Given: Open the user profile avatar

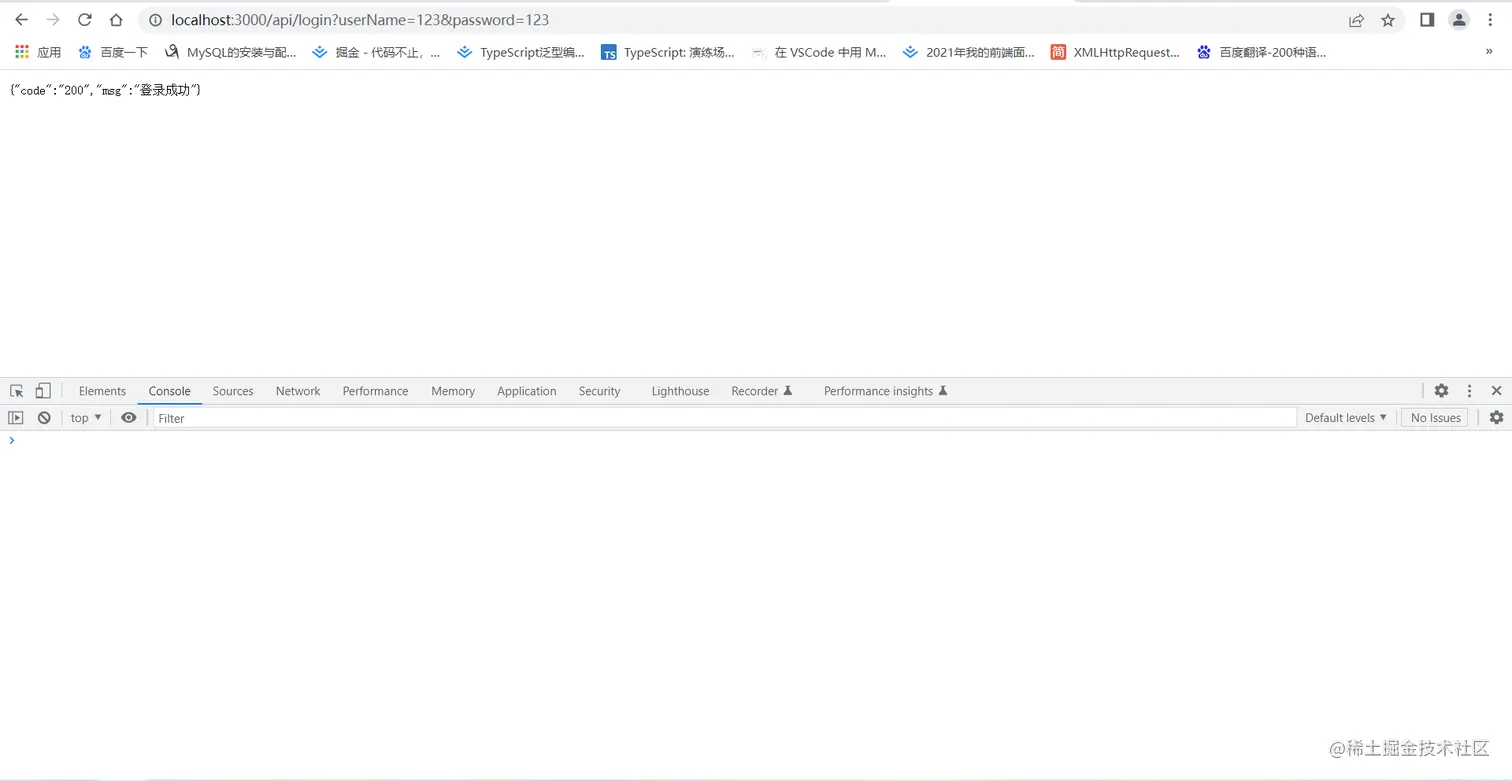Looking at the screenshot, I should point(1459,20).
